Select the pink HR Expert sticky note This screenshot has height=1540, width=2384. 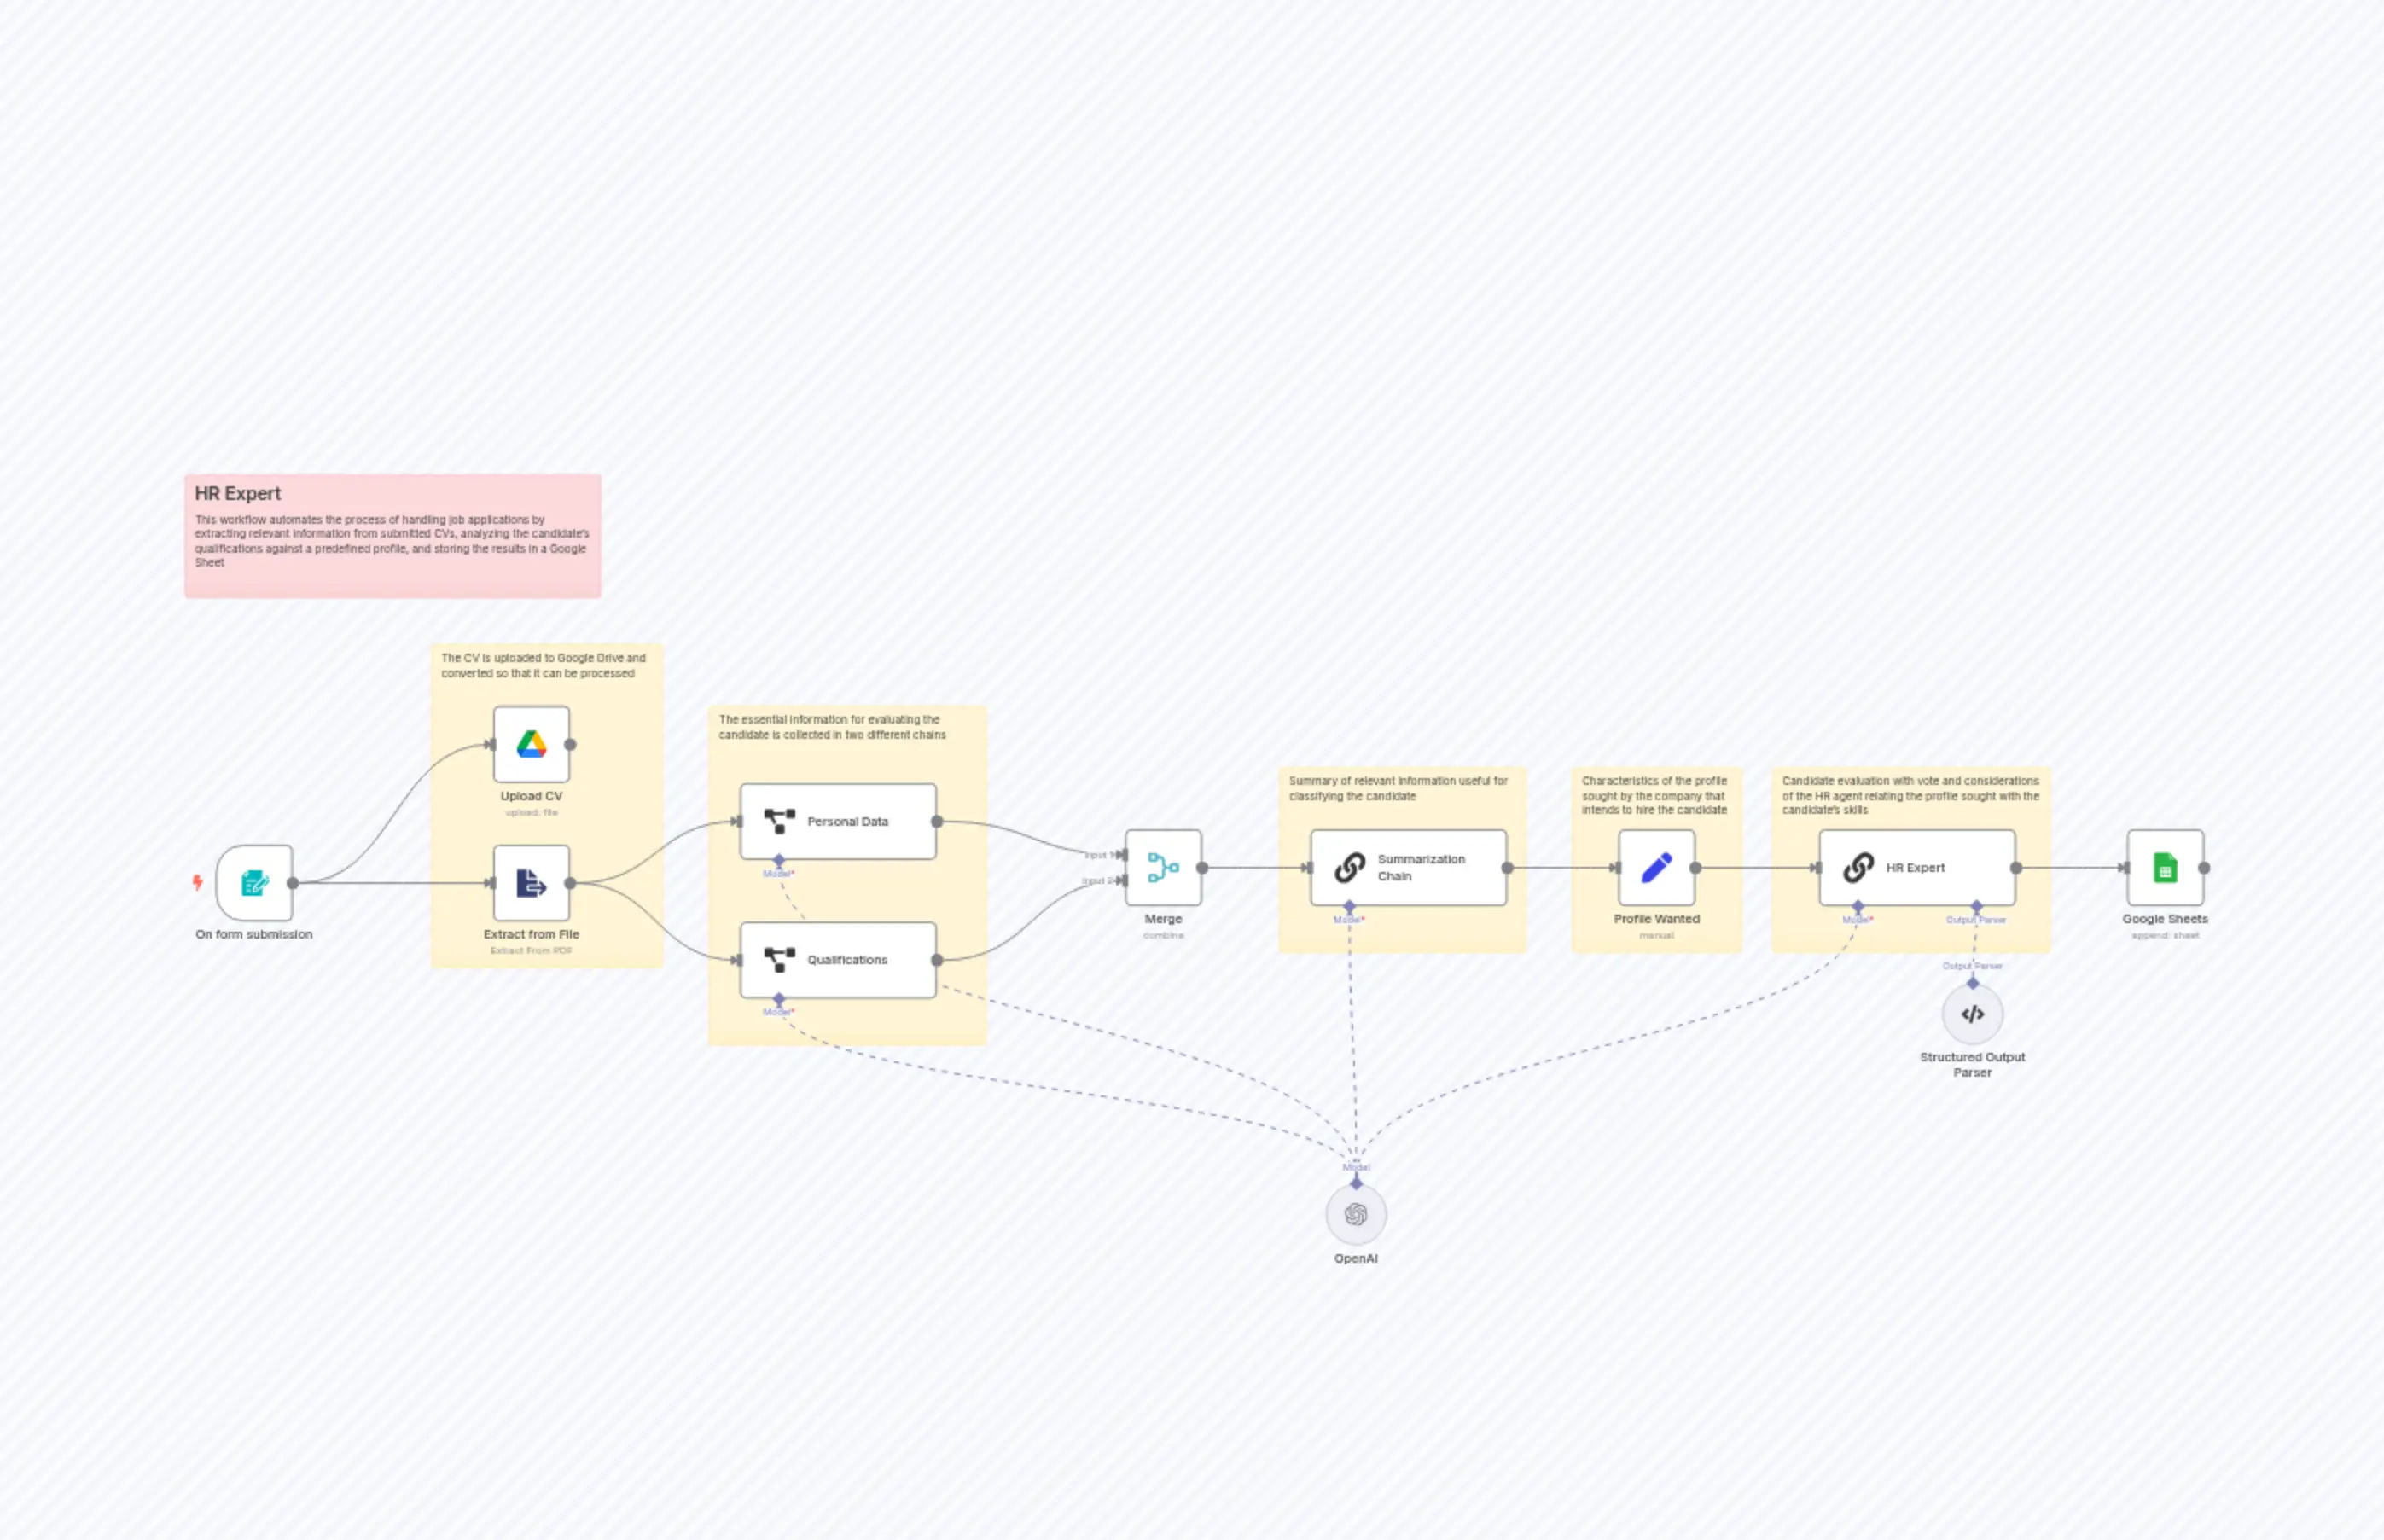pyautogui.click(x=392, y=536)
